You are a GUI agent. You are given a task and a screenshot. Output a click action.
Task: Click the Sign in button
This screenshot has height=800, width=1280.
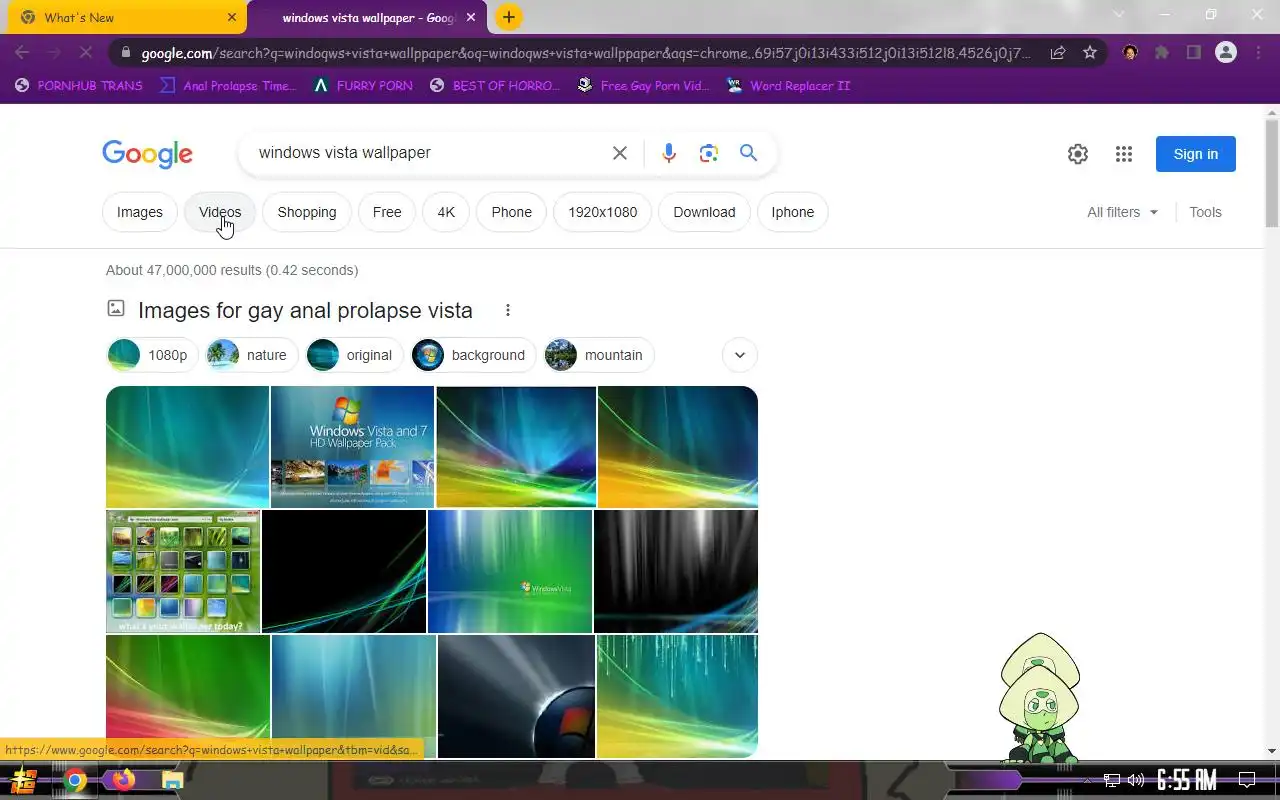(1196, 154)
